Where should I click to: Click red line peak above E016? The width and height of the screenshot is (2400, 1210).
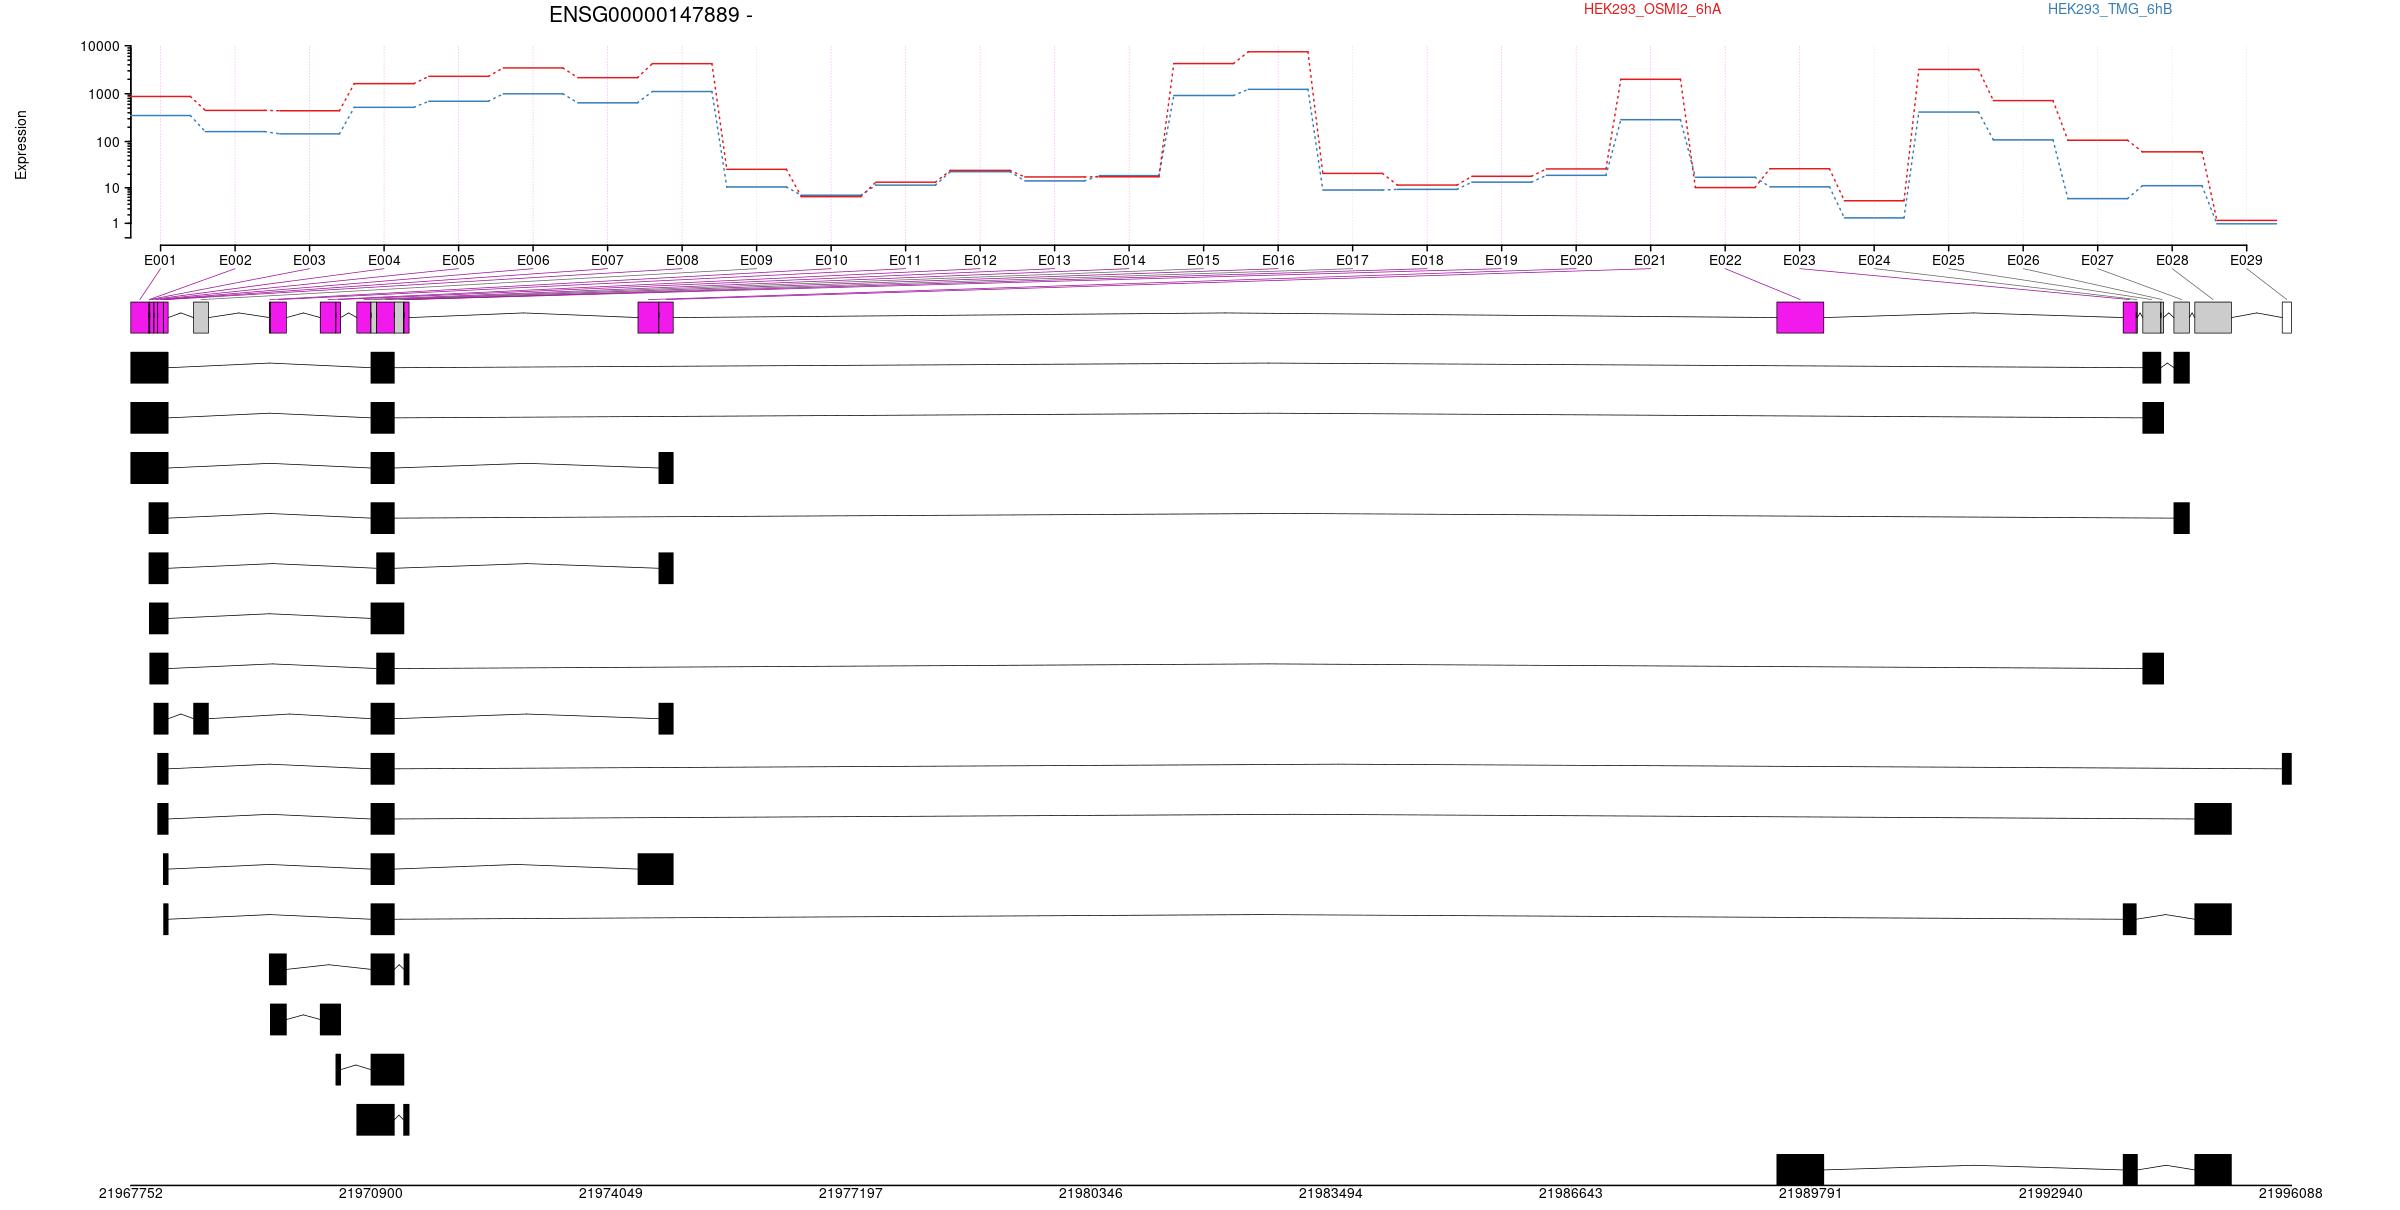(1278, 51)
